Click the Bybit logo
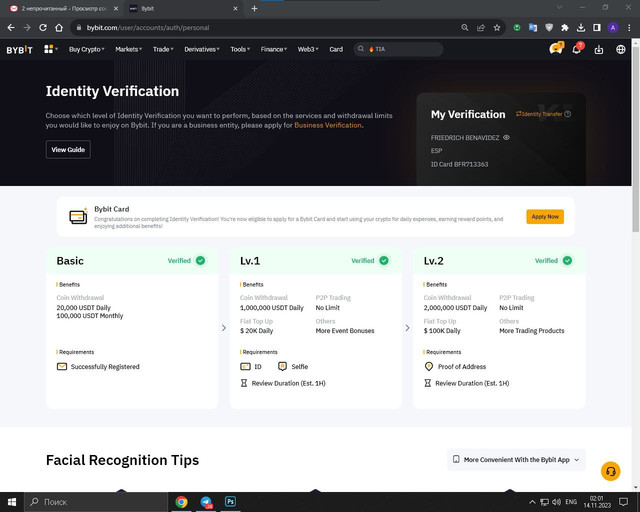 click(19, 50)
